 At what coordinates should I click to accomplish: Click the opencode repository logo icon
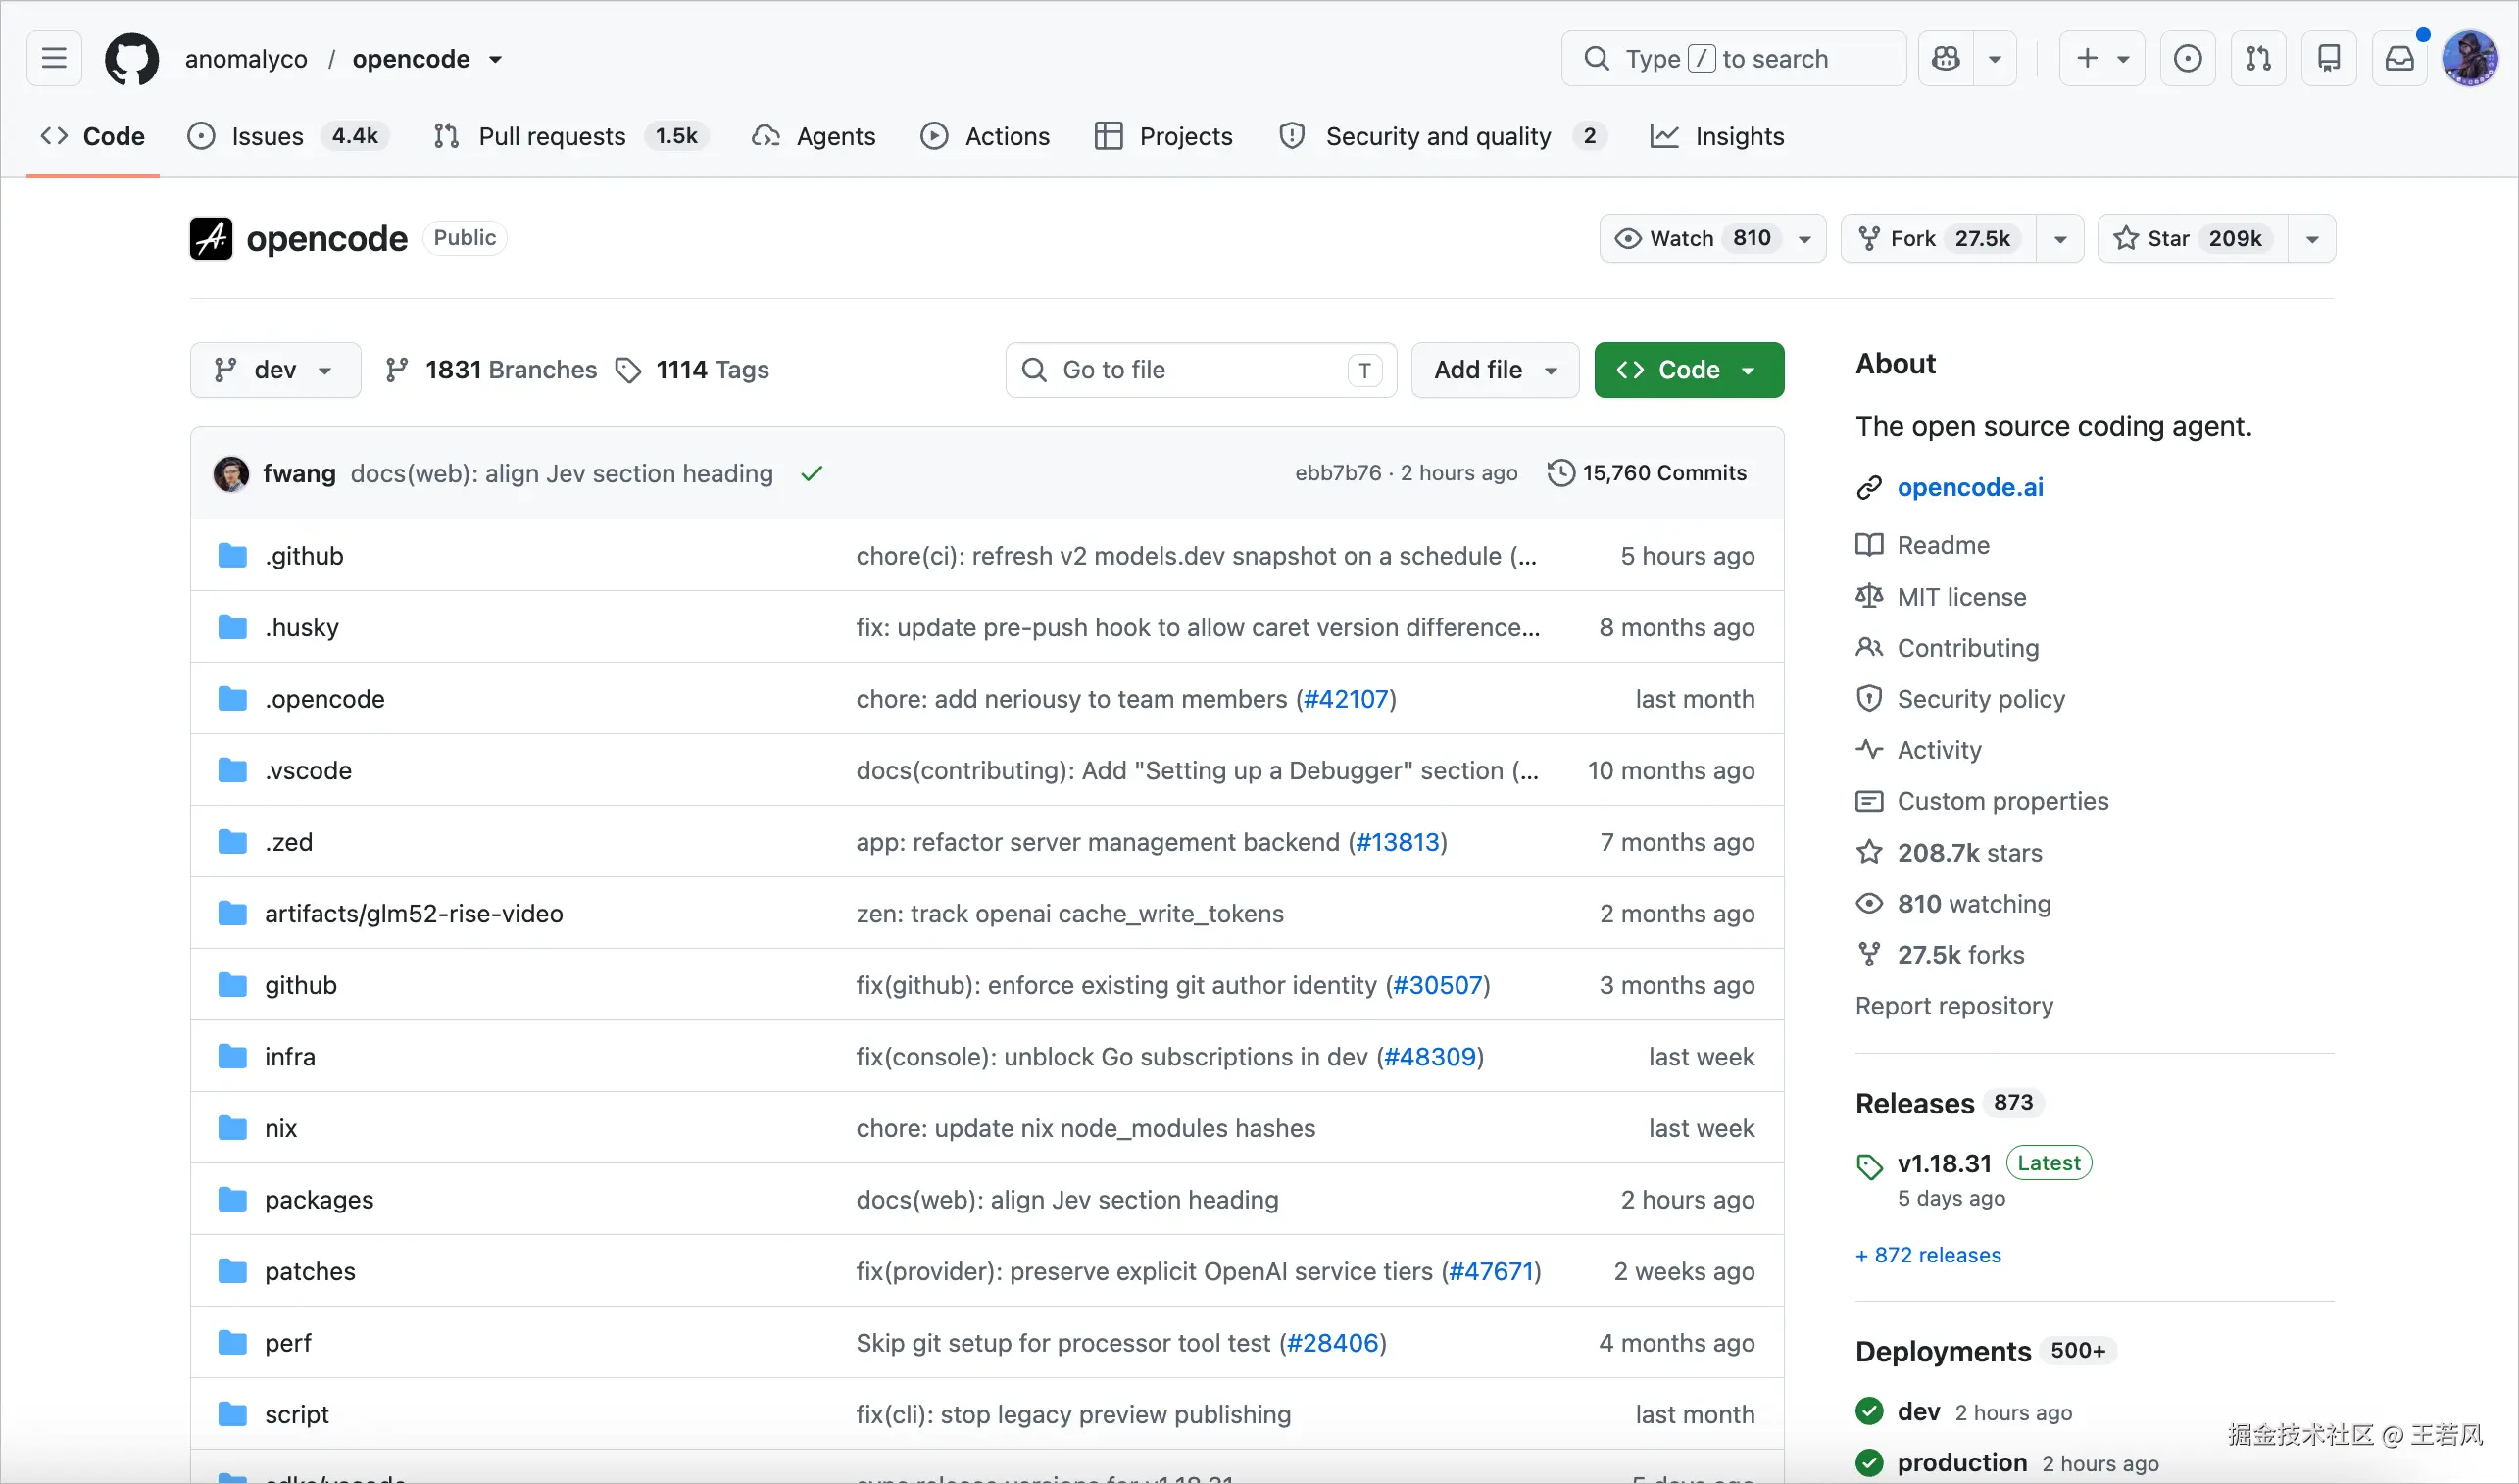(x=211, y=238)
